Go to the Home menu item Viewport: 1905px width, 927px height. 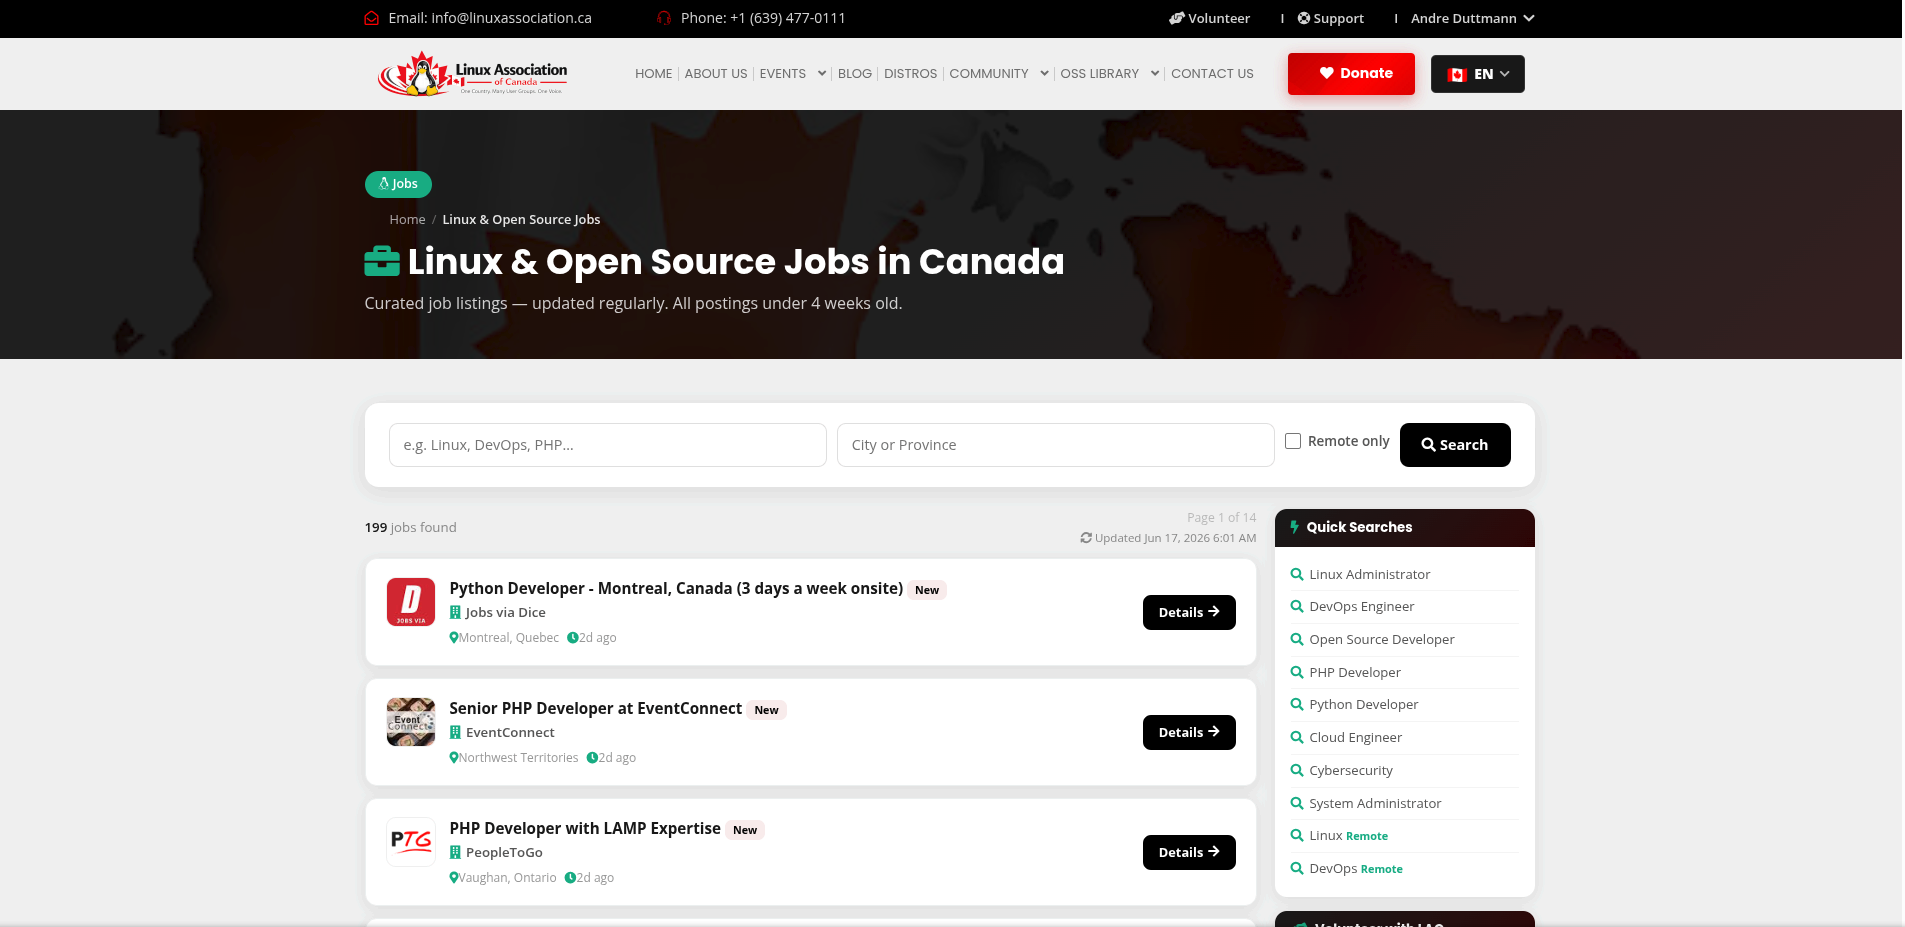tap(654, 74)
